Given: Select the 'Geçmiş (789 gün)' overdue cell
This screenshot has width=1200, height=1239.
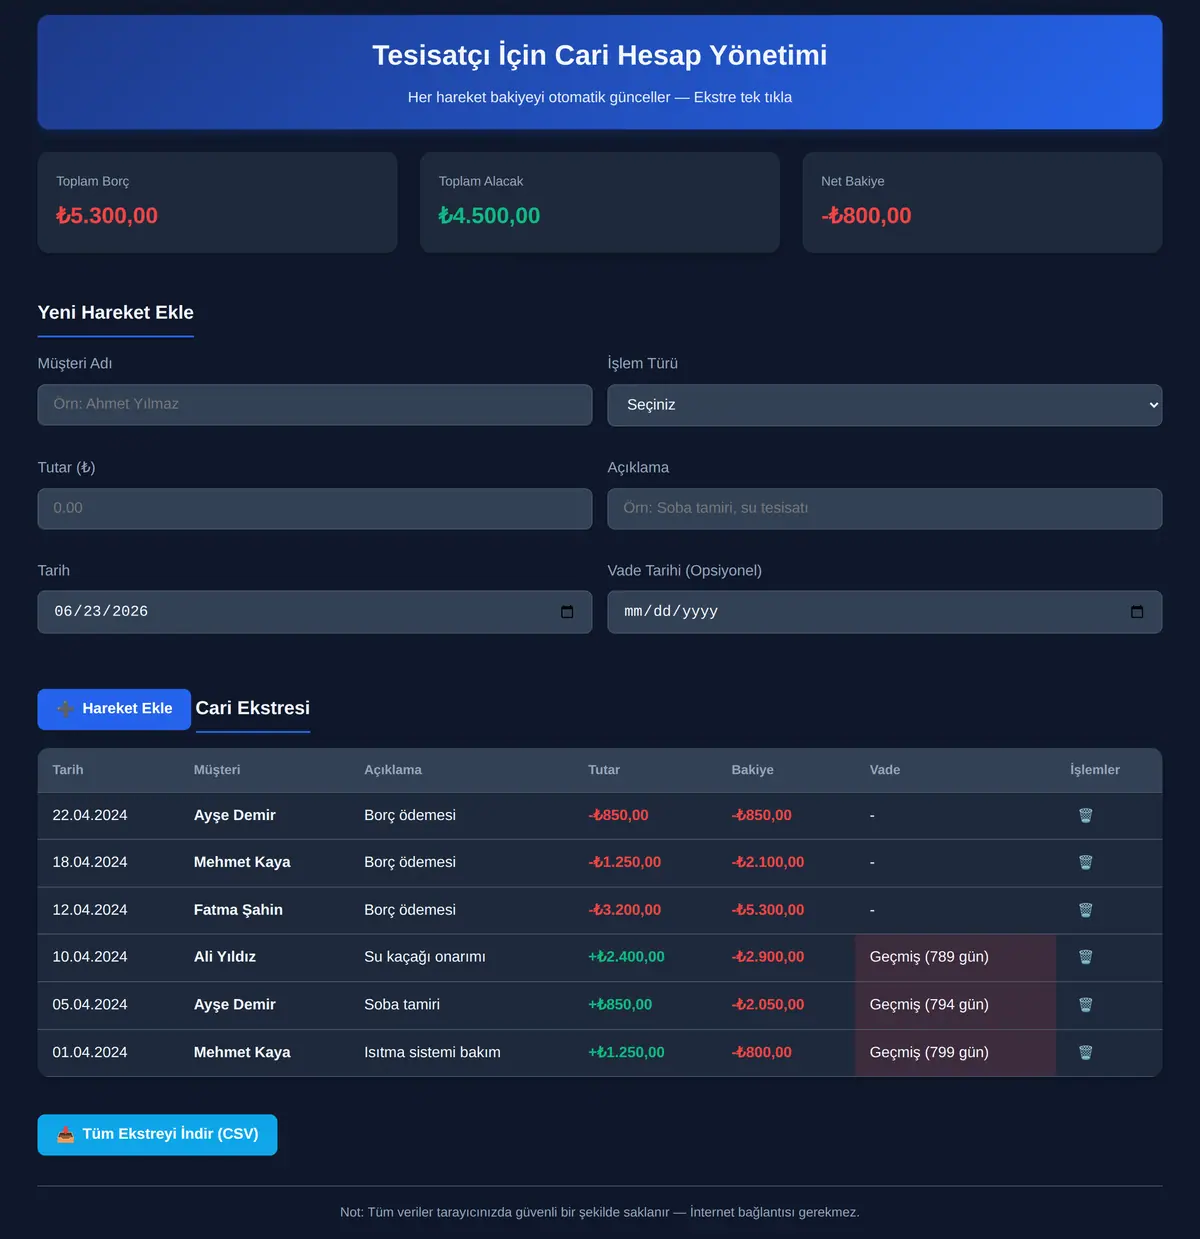Looking at the screenshot, I should point(955,958).
